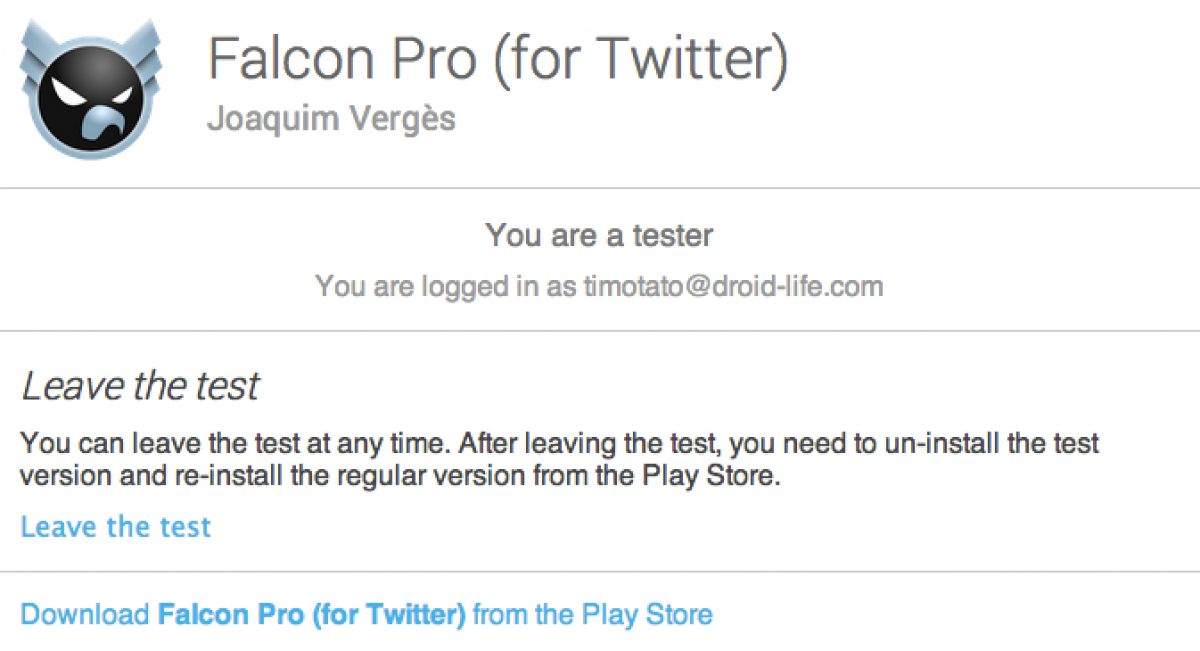Click developer name Joaquim Vergès

(331, 119)
